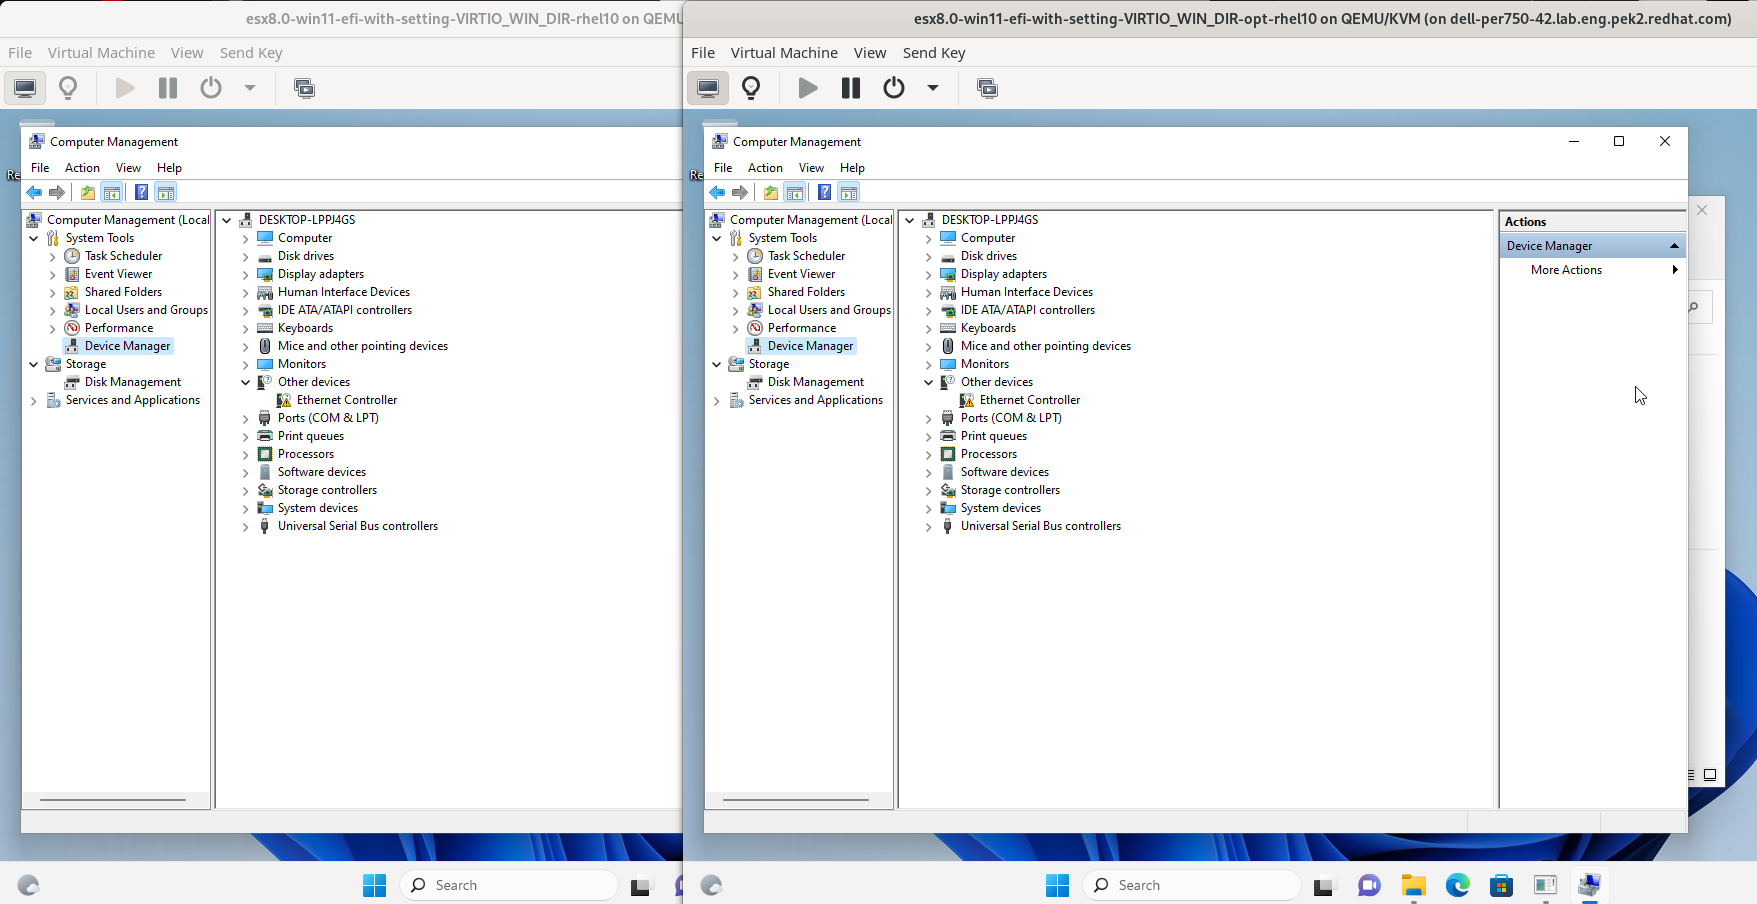
Task: Open the shutdown options arrow in right VM toolbar
Action: [933, 88]
